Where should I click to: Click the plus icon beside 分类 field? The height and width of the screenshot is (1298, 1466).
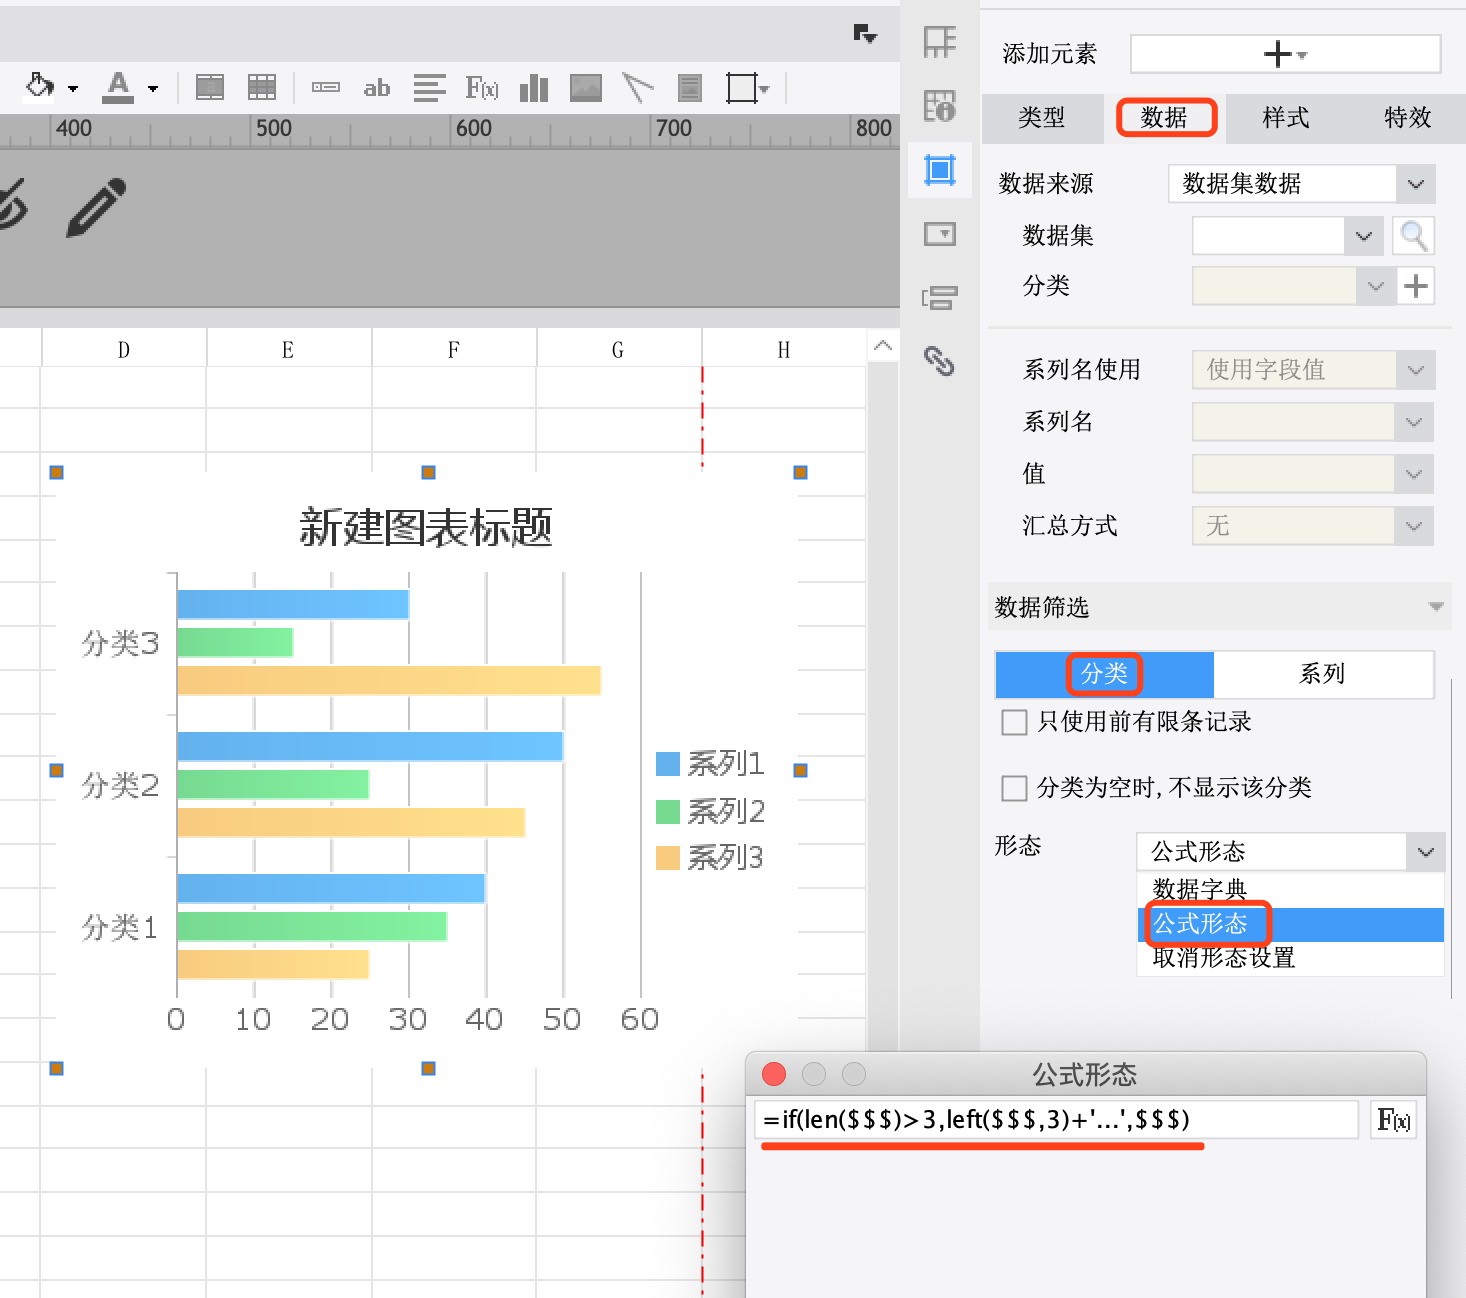point(1415,286)
